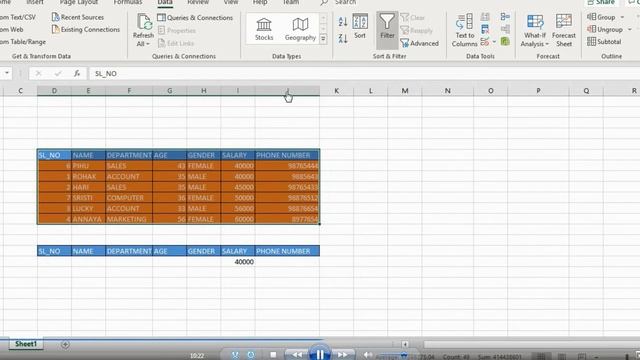Click the Ungroup button
The image size is (640, 360).
point(605,29)
